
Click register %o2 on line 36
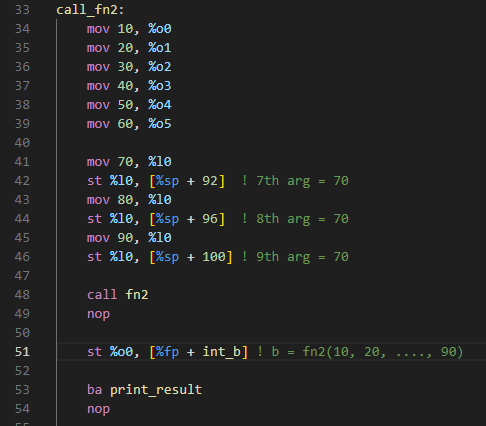coord(160,67)
